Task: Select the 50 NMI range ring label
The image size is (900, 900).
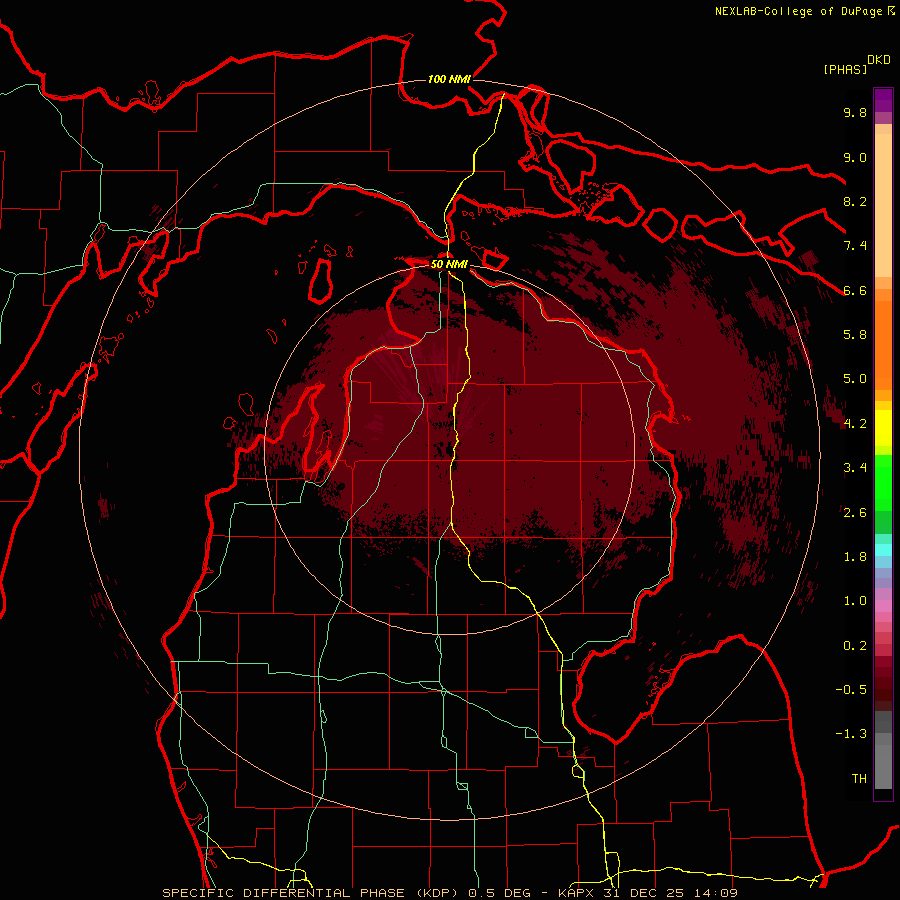Action: pyautogui.click(x=449, y=264)
